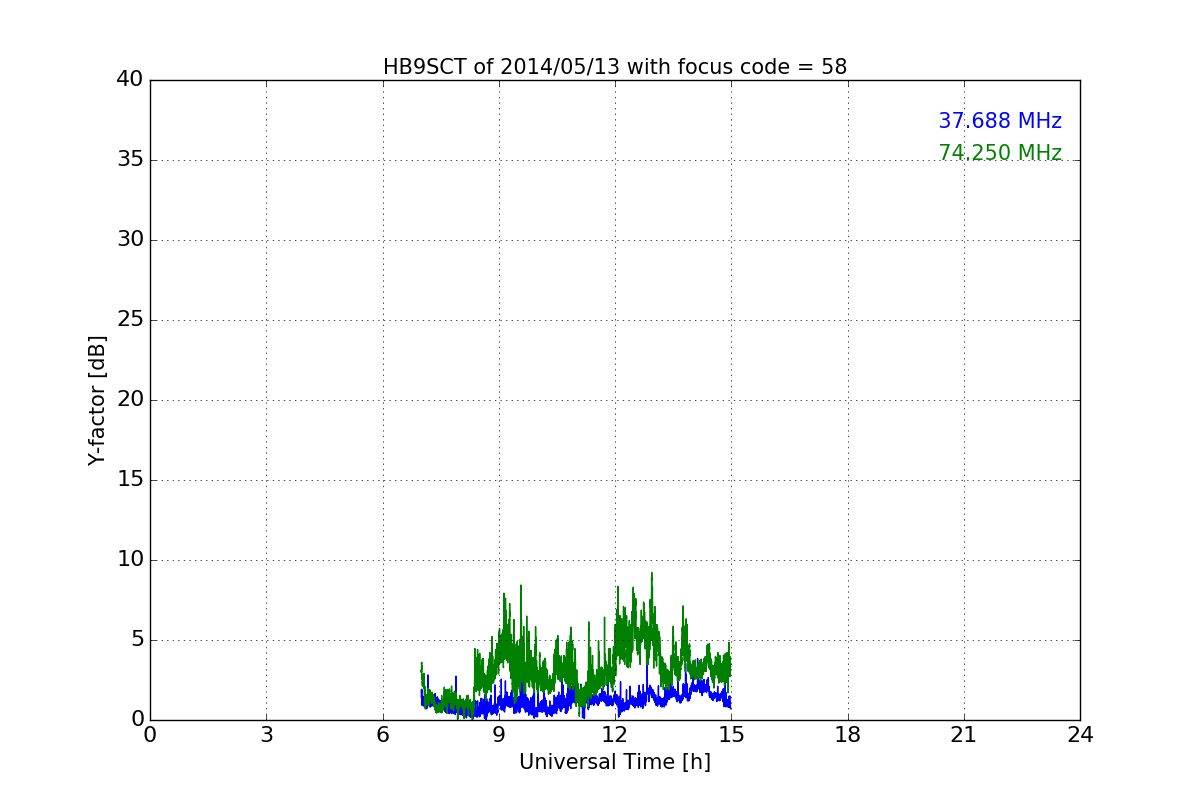This screenshot has height=800, width=1200.
Task: Click the y-axis tick label '30'
Action: (x=130, y=240)
